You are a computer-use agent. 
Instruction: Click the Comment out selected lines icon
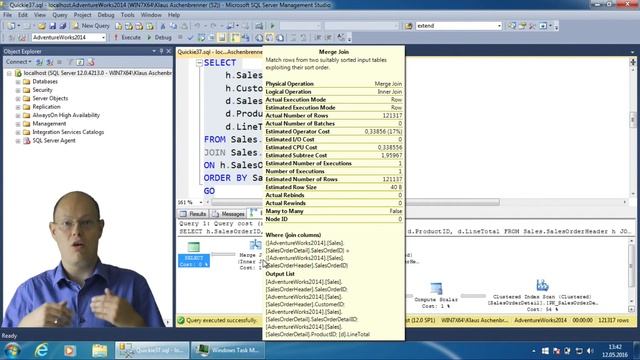point(293,38)
